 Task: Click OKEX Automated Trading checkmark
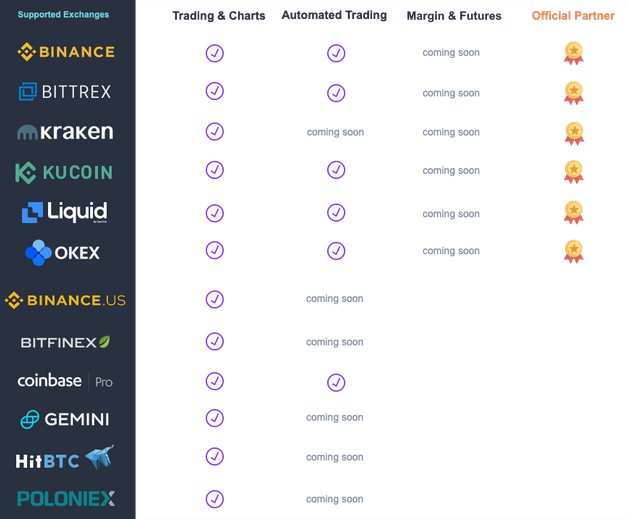(336, 251)
